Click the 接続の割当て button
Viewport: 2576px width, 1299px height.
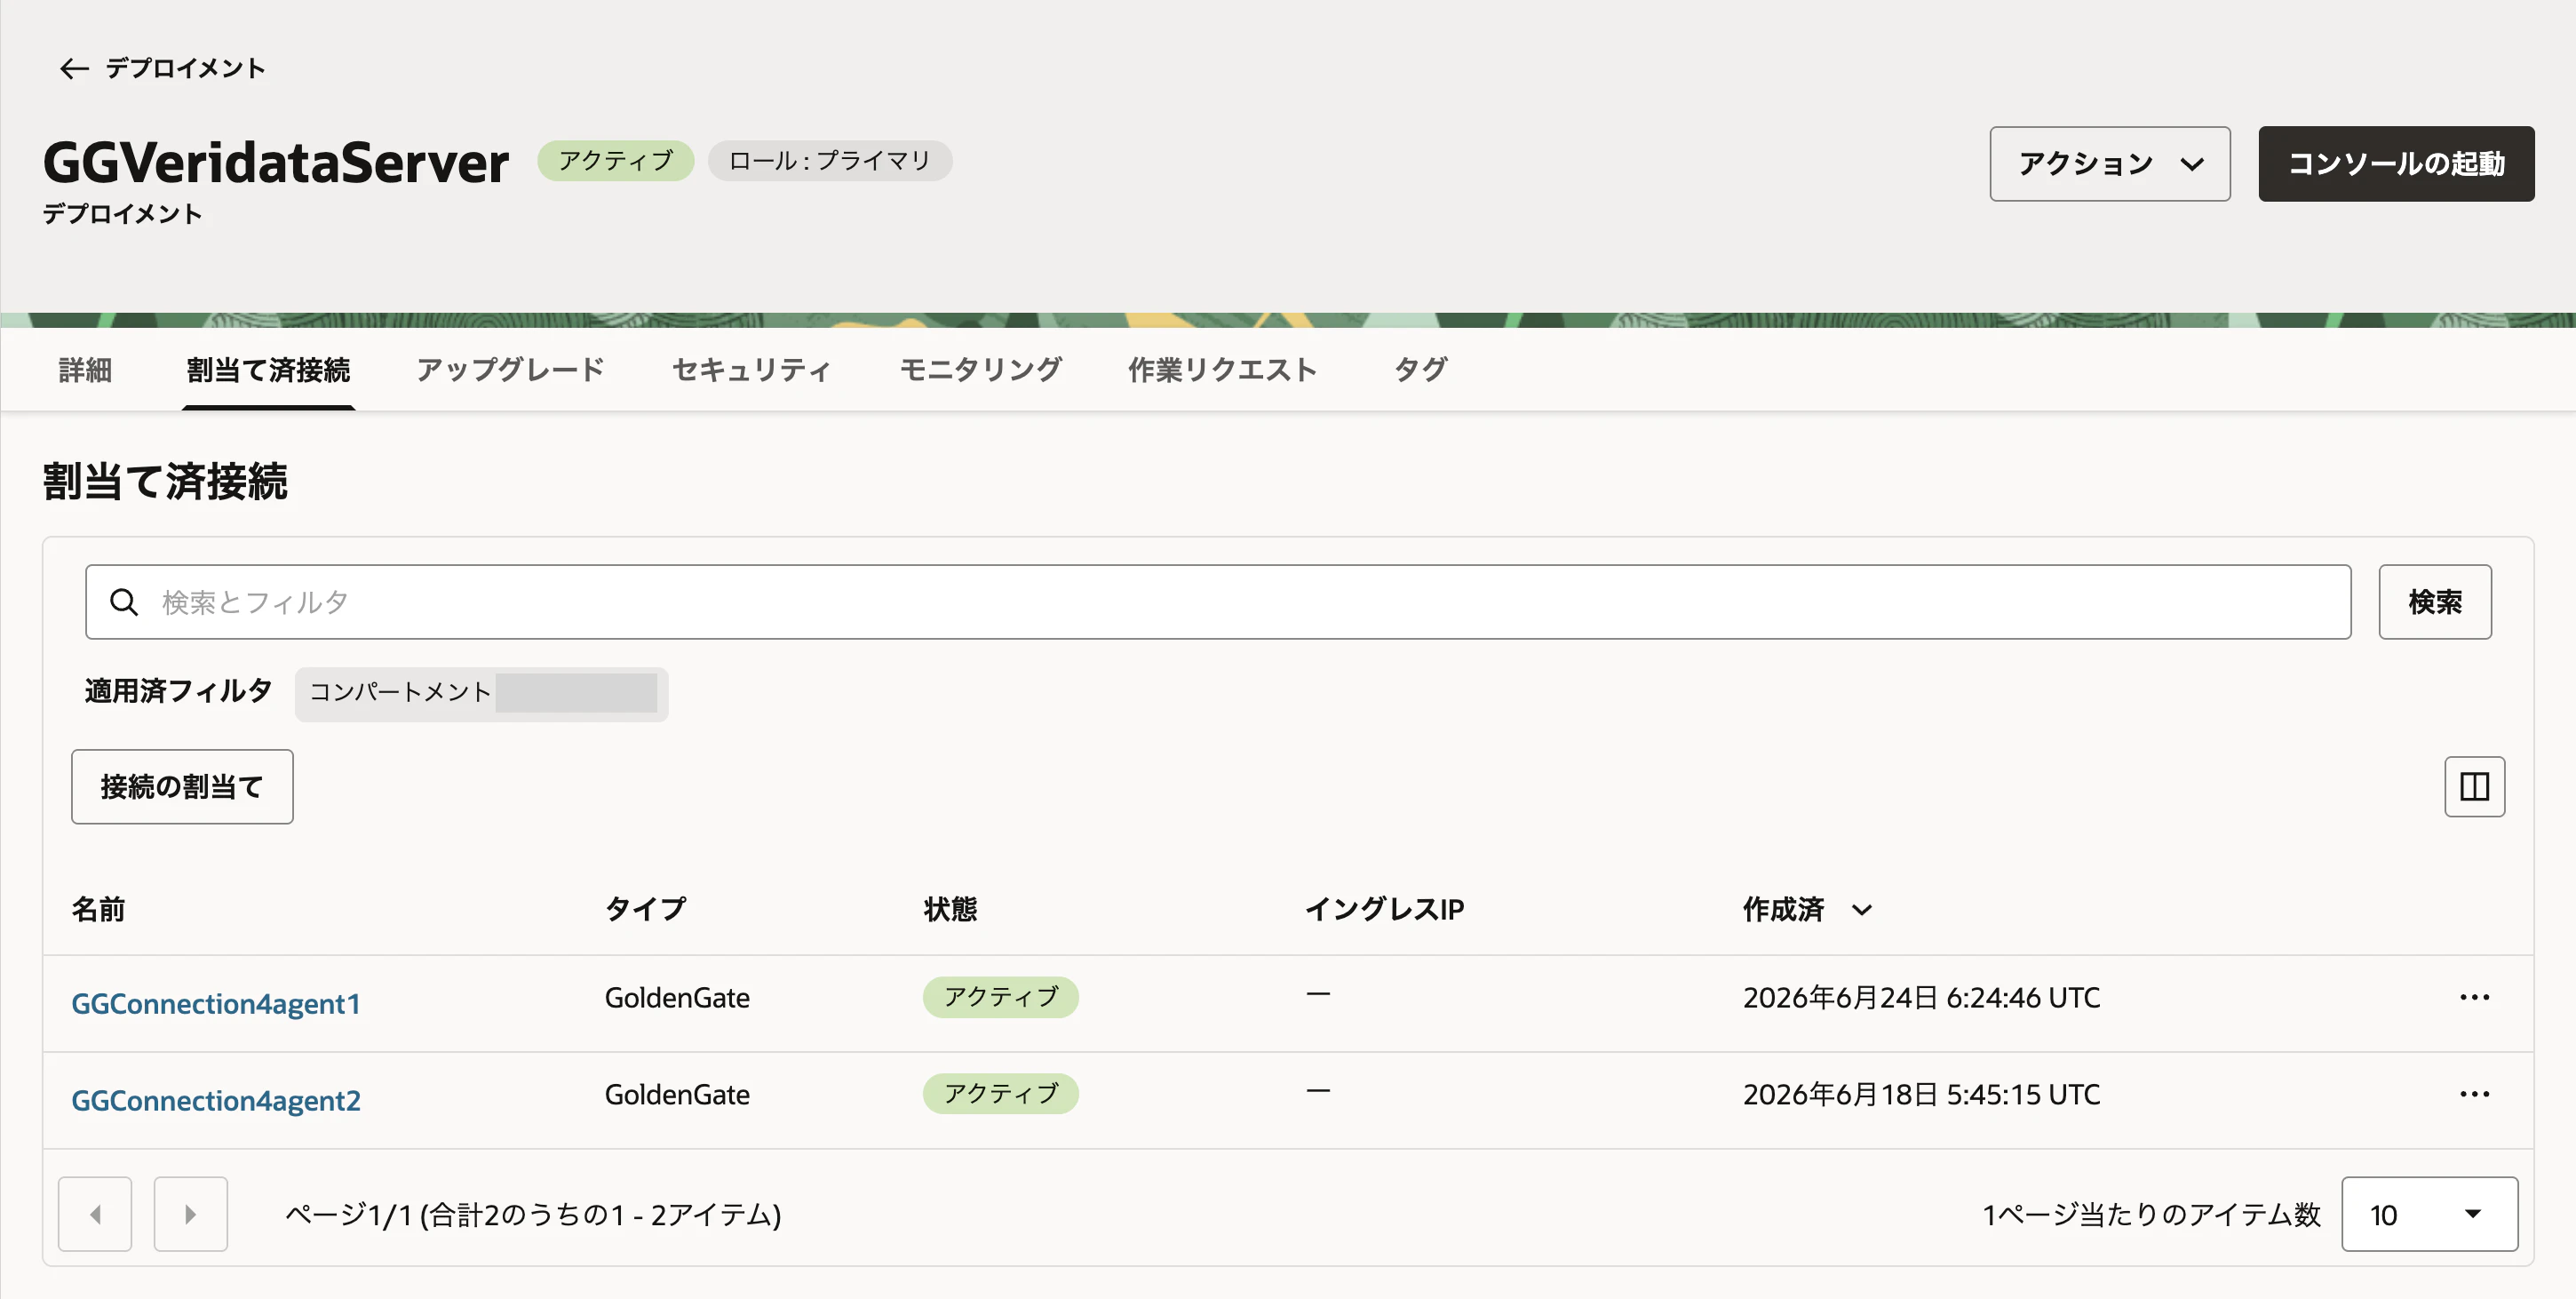click(x=182, y=787)
